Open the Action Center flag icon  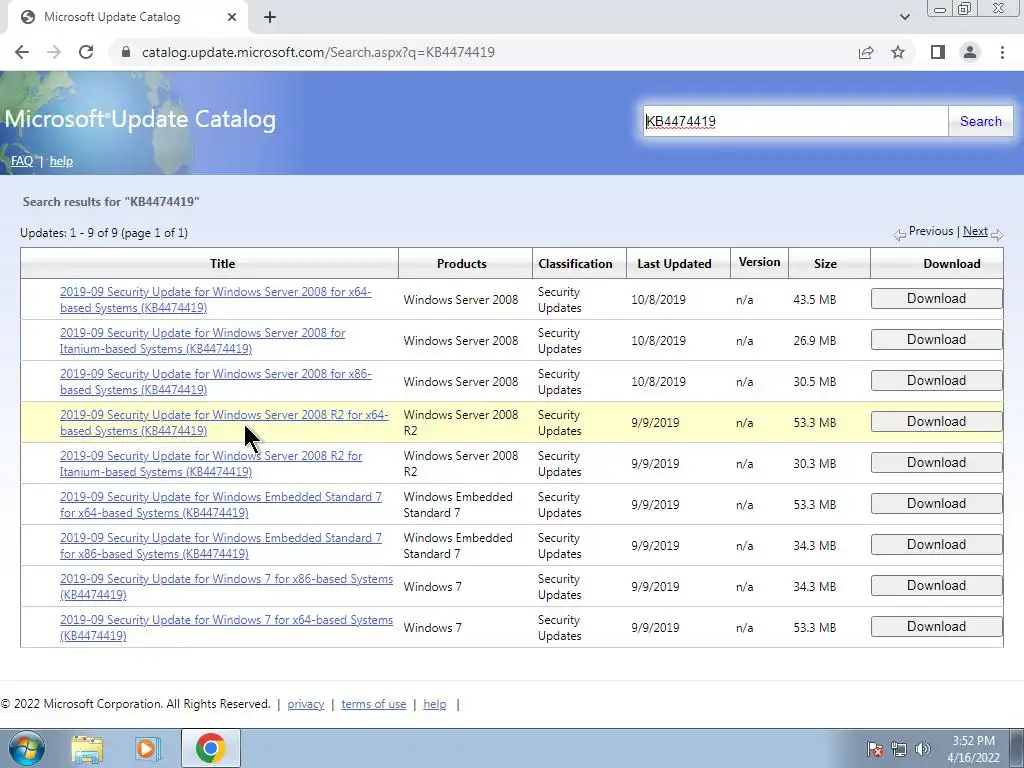(x=874, y=749)
